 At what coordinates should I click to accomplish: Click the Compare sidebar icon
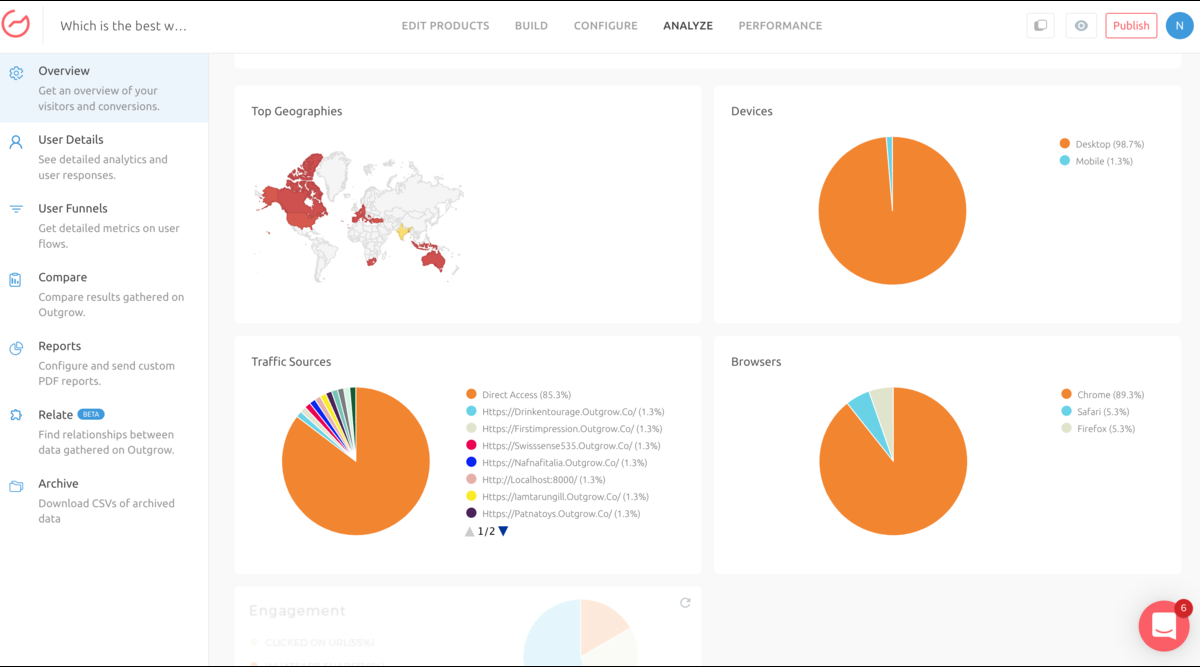pos(16,280)
